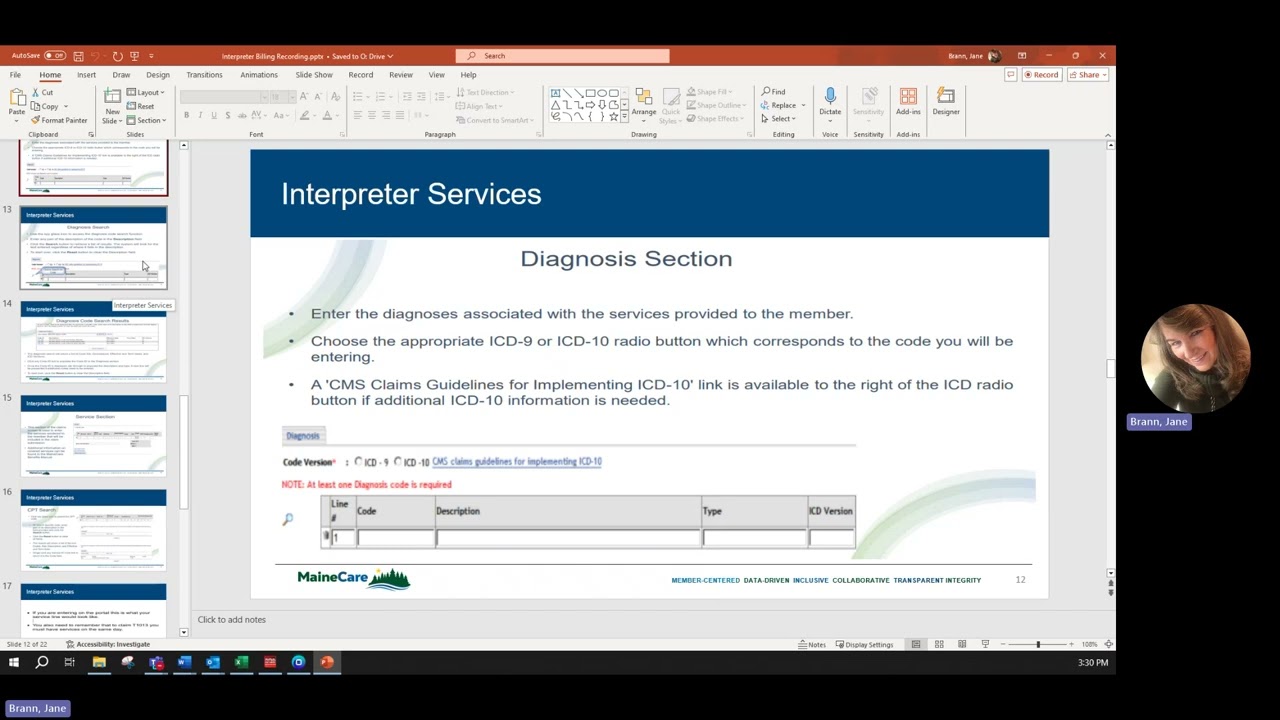Open File Explorer from taskbar

point(99,662)
